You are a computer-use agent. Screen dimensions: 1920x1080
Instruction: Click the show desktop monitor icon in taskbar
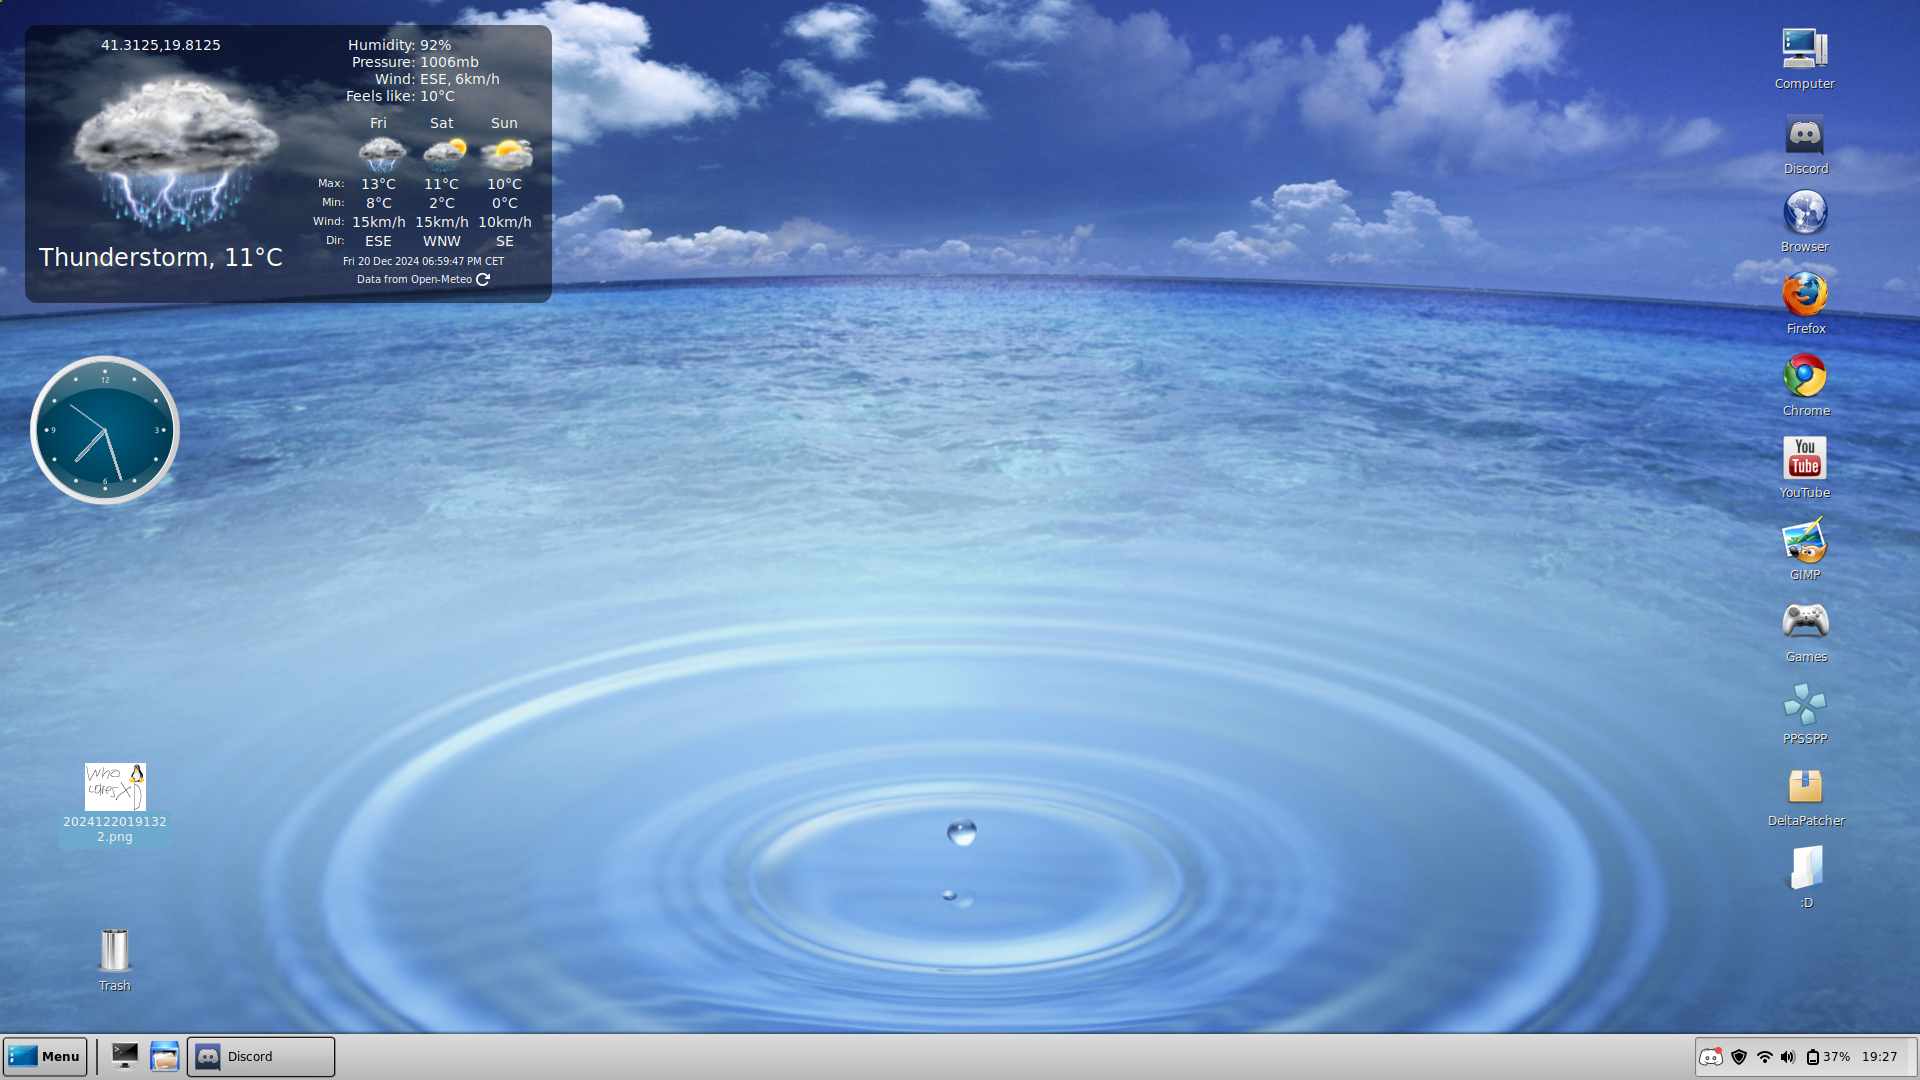coord(125,1057)
